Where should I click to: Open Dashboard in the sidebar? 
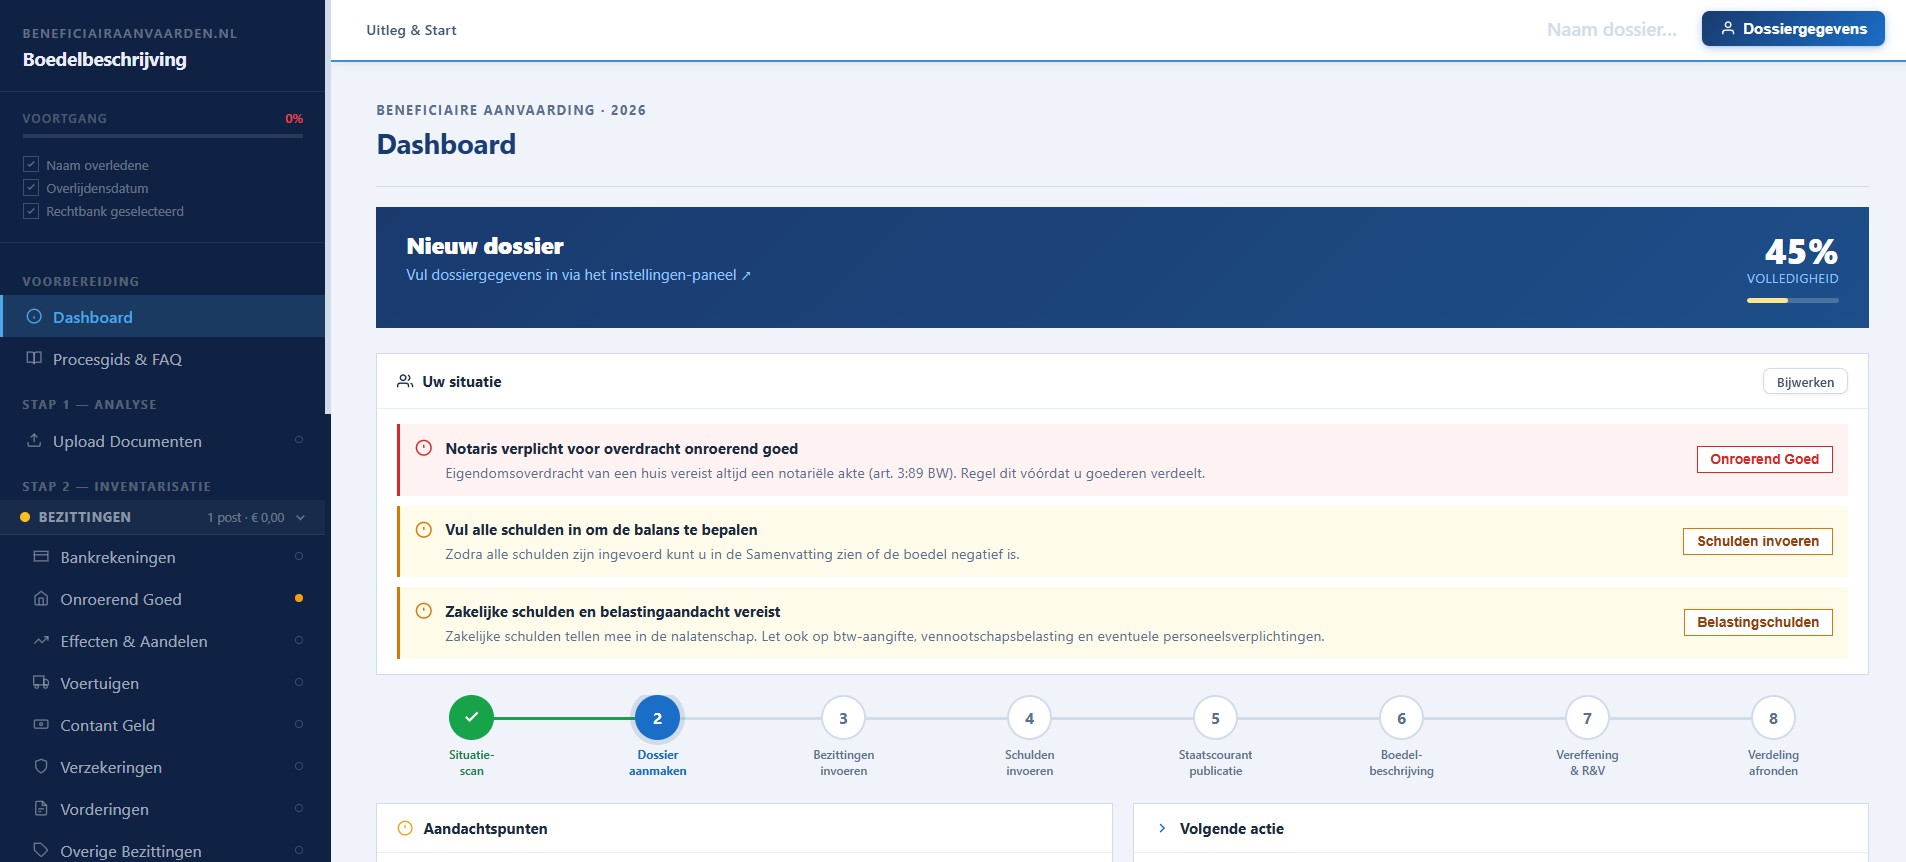pyautogui.click(x=162, y=317)
